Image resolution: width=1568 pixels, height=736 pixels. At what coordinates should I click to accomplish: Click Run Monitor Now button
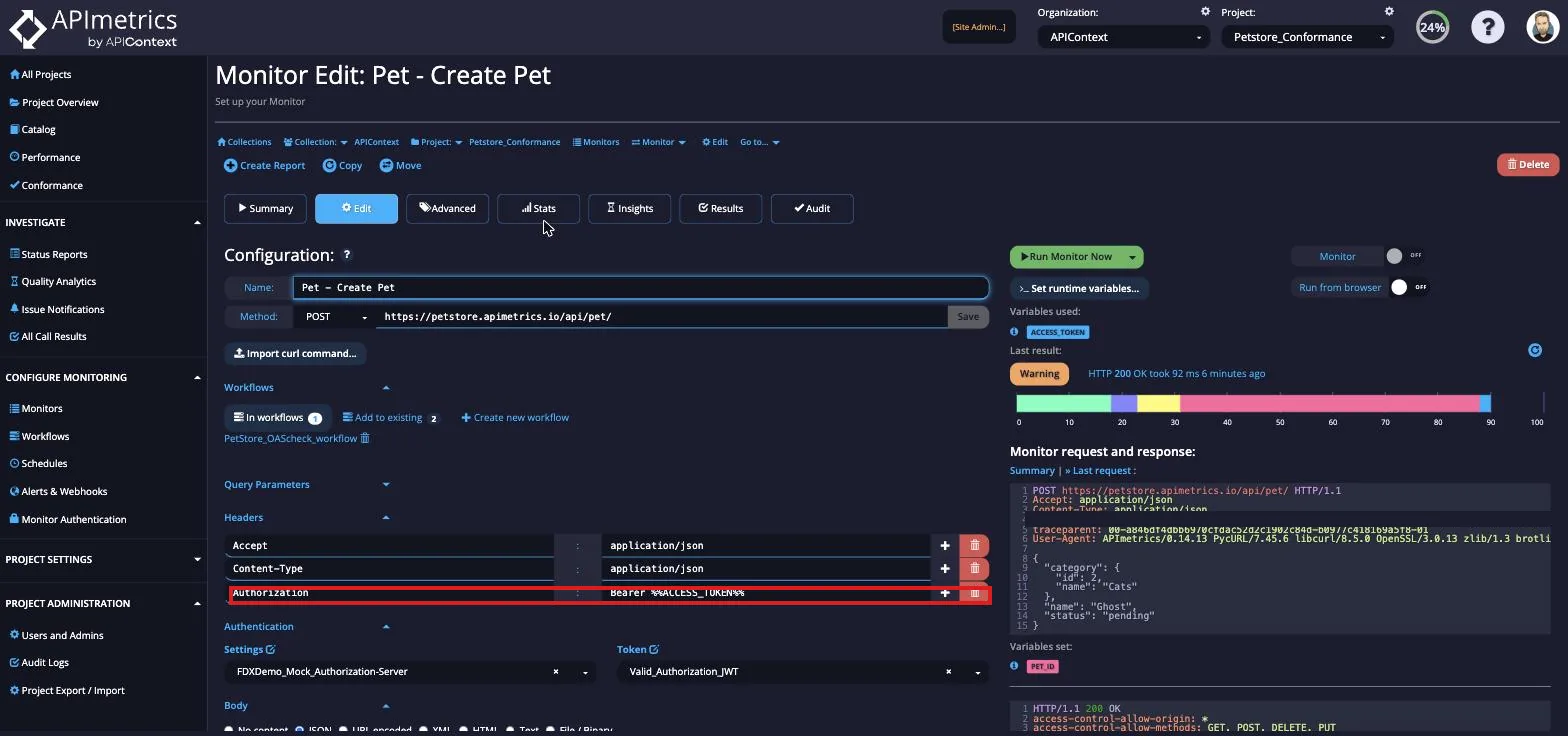(x=1066, y=257)
